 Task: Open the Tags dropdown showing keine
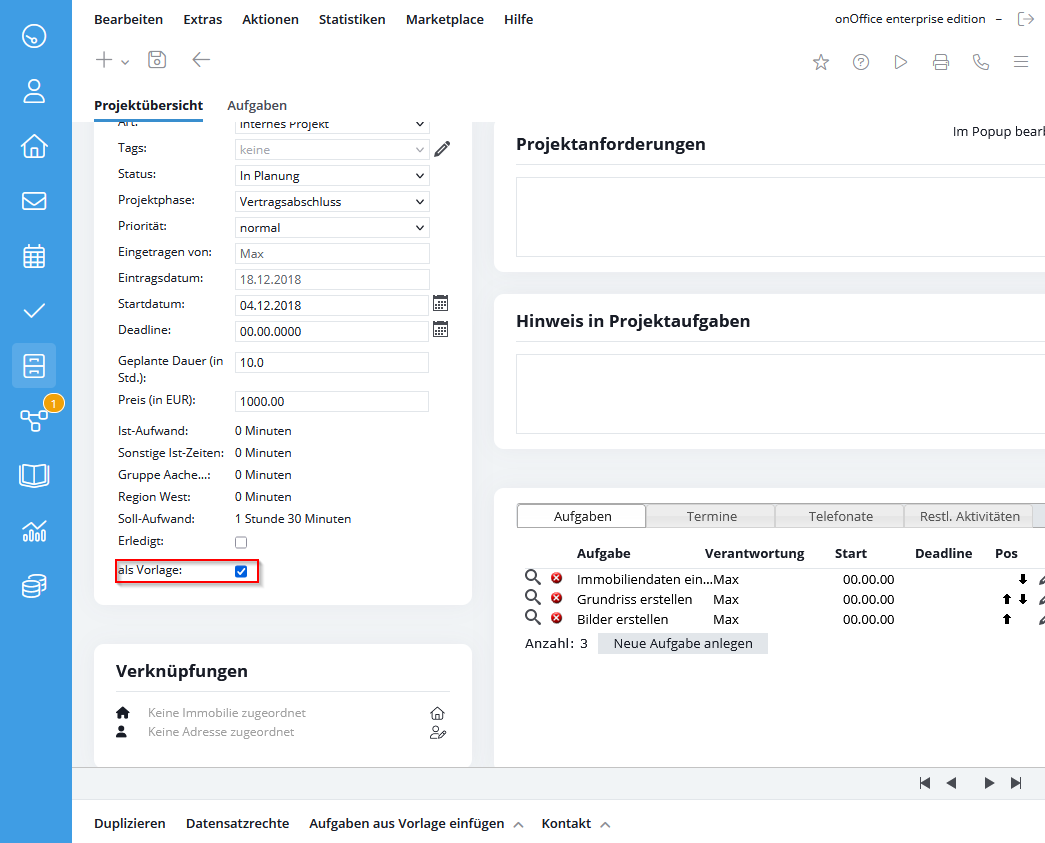click(x=332, y=150)
